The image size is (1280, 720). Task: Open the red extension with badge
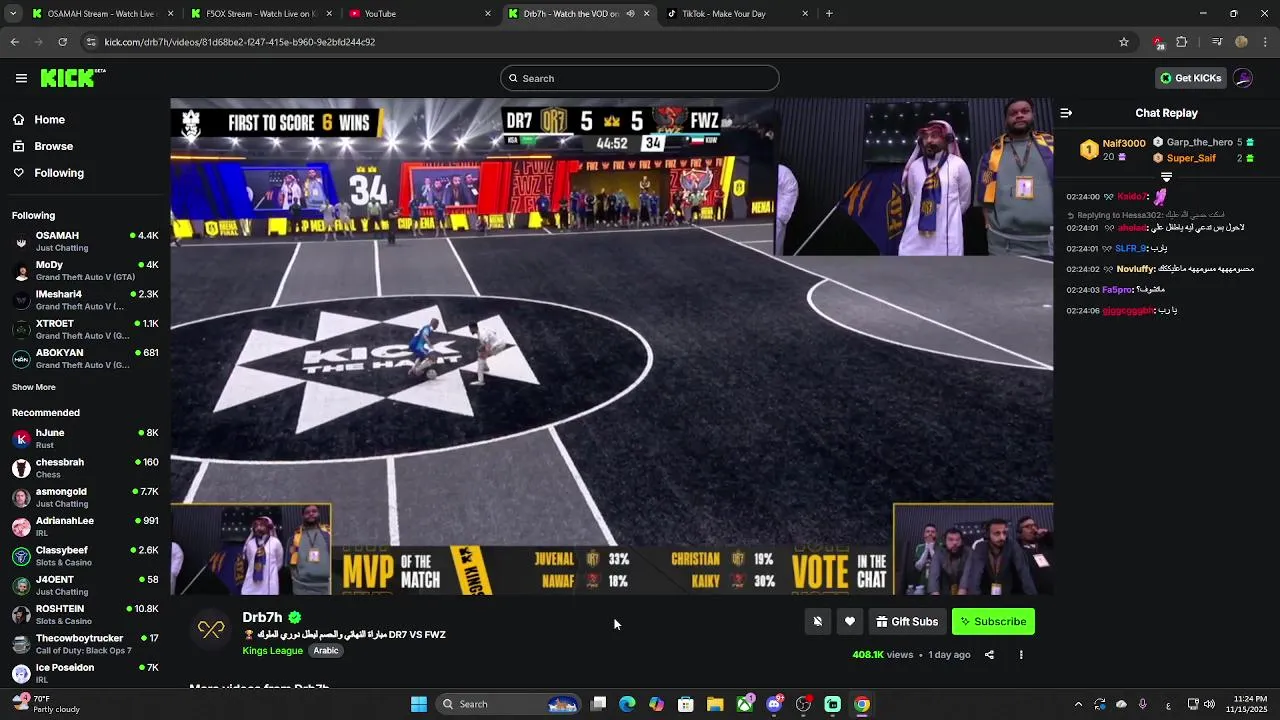1158,42
